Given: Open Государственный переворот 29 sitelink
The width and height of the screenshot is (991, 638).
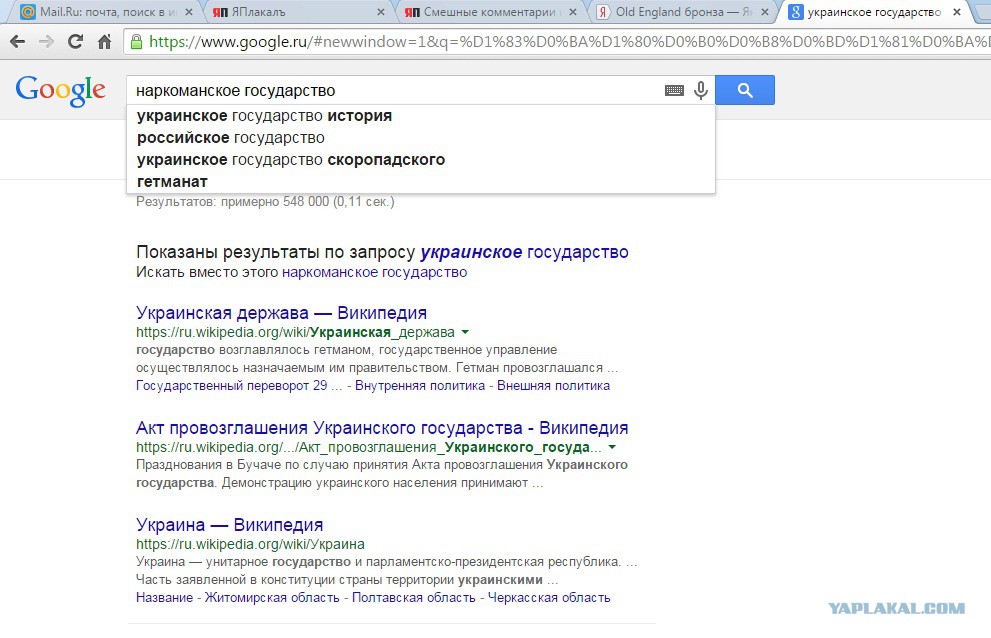Looking at the screenshot, I should coord(239,386).
